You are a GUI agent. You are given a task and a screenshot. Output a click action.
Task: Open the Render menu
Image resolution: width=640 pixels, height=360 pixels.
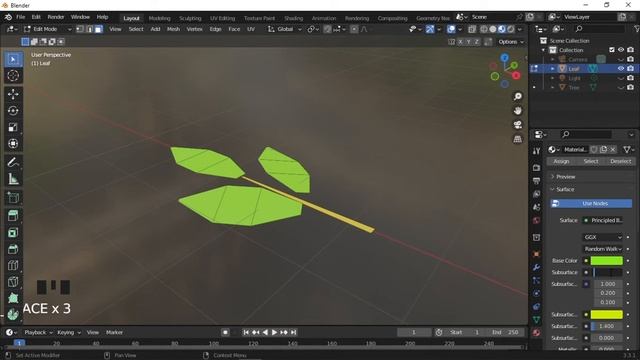click(x=56, y=17)
